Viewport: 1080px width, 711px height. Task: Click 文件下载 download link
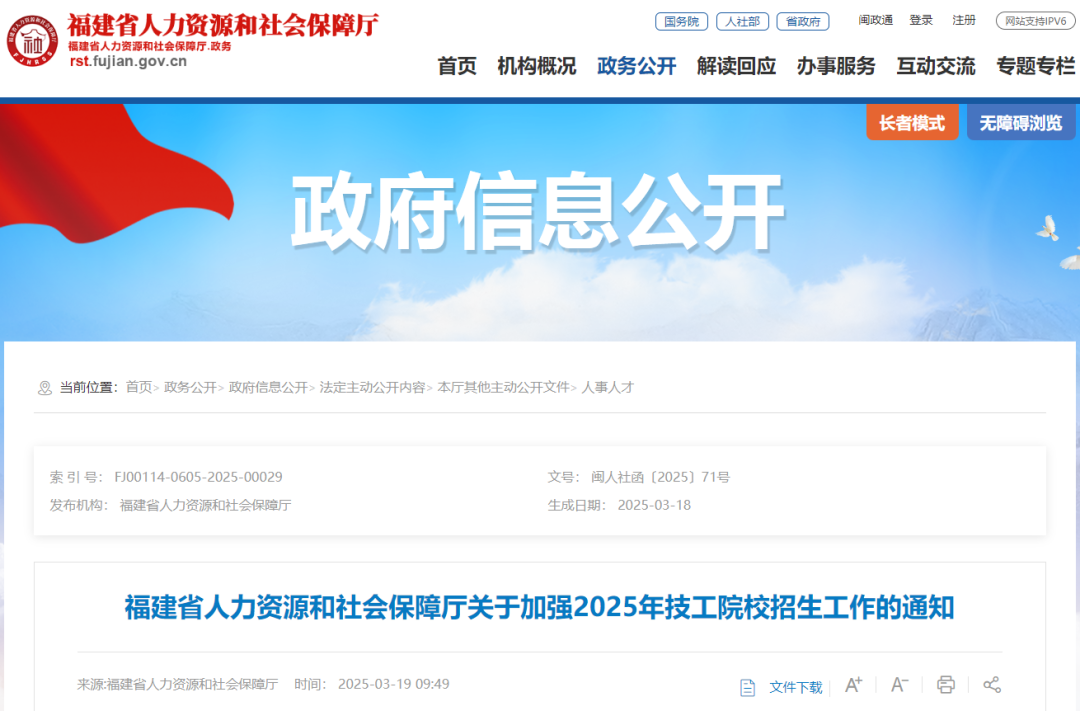click(796, 687)
